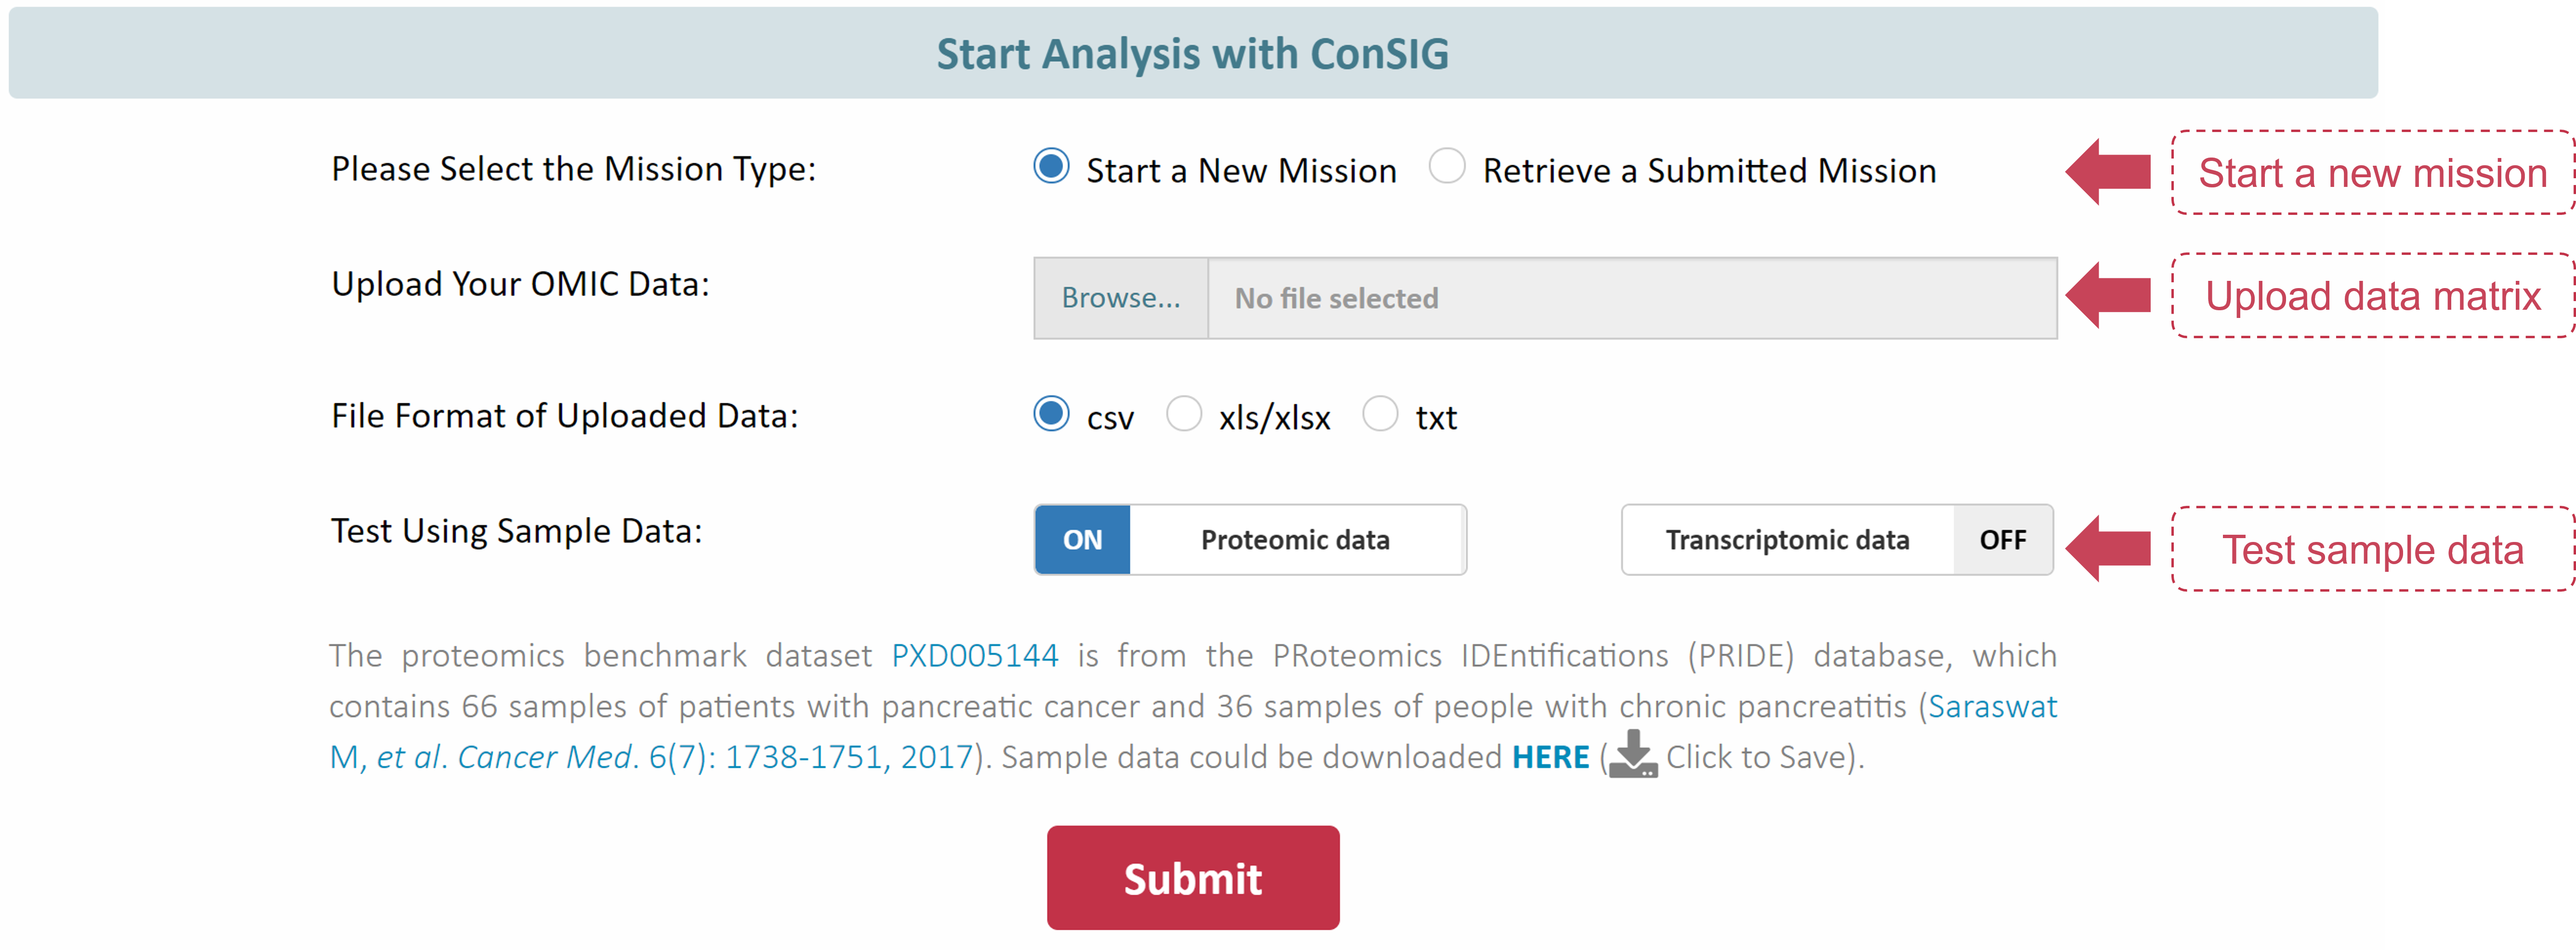The height and width of the screenshot is (950, 2576).
Task: Choose Retrieve a Submitted Mission option
Action: [x=1447, y=166]
